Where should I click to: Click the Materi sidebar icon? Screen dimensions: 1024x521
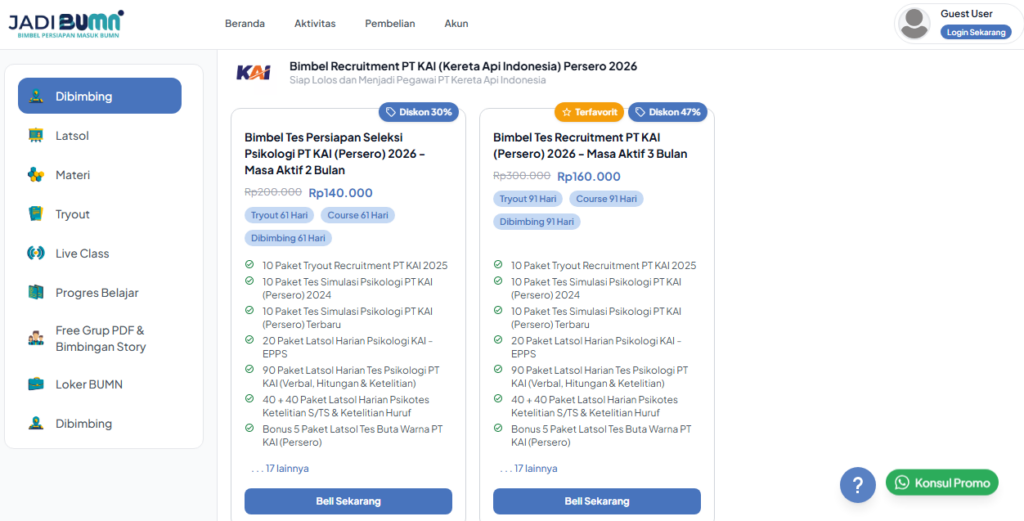coord(36,175)
